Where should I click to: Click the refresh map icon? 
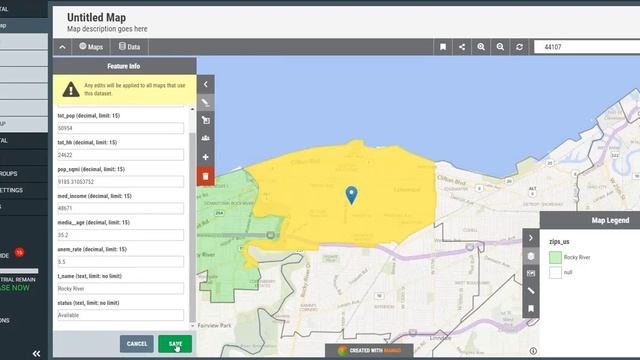519,47
